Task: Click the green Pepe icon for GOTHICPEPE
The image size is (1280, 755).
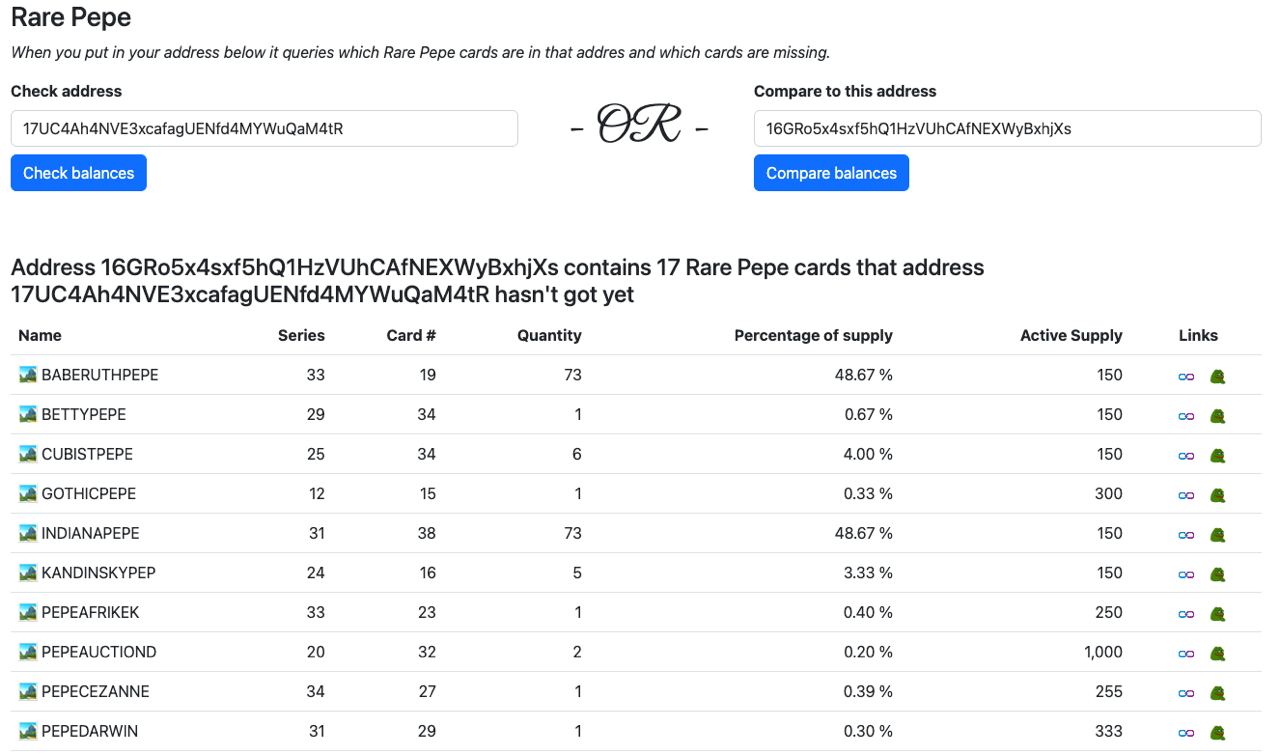Action: [x=1217, y=495]
